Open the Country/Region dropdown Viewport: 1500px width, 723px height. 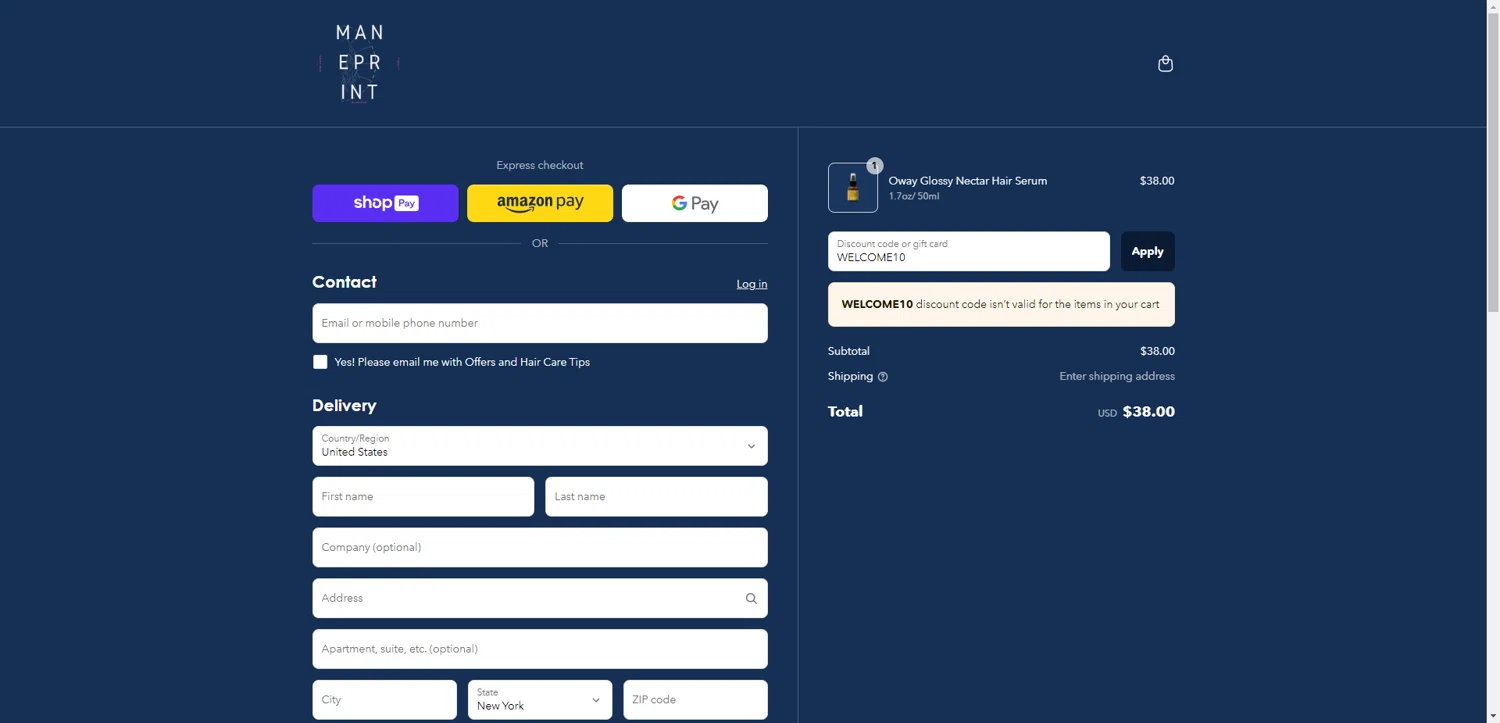pos(540,446)
